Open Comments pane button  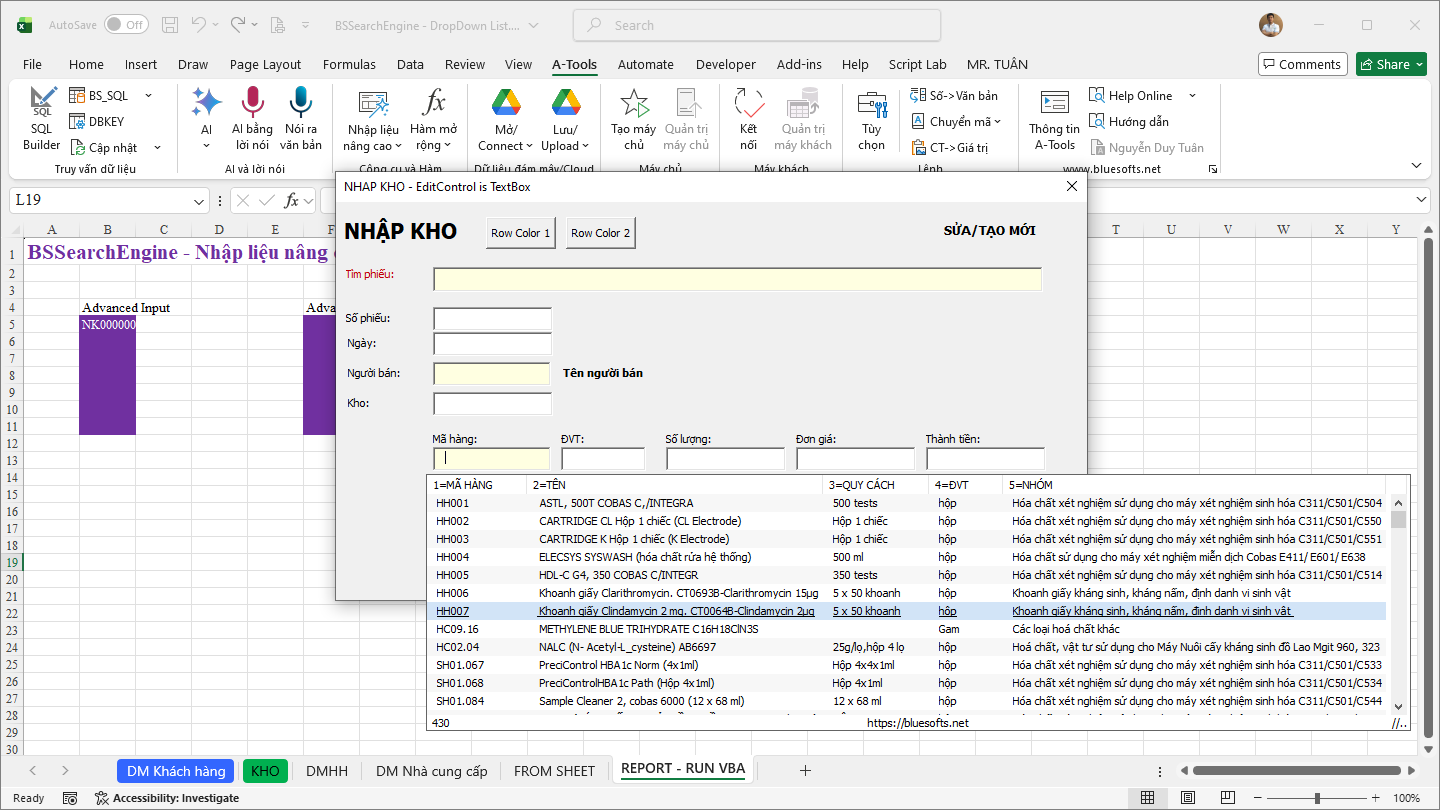tap(1302, 64)
